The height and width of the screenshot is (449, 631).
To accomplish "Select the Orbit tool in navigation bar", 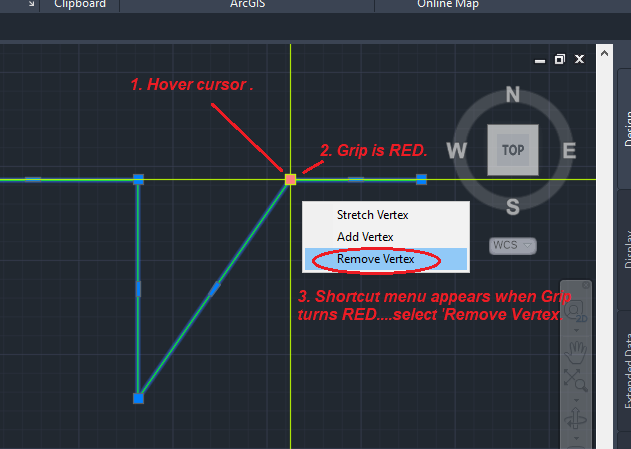I will click(575, 414).
